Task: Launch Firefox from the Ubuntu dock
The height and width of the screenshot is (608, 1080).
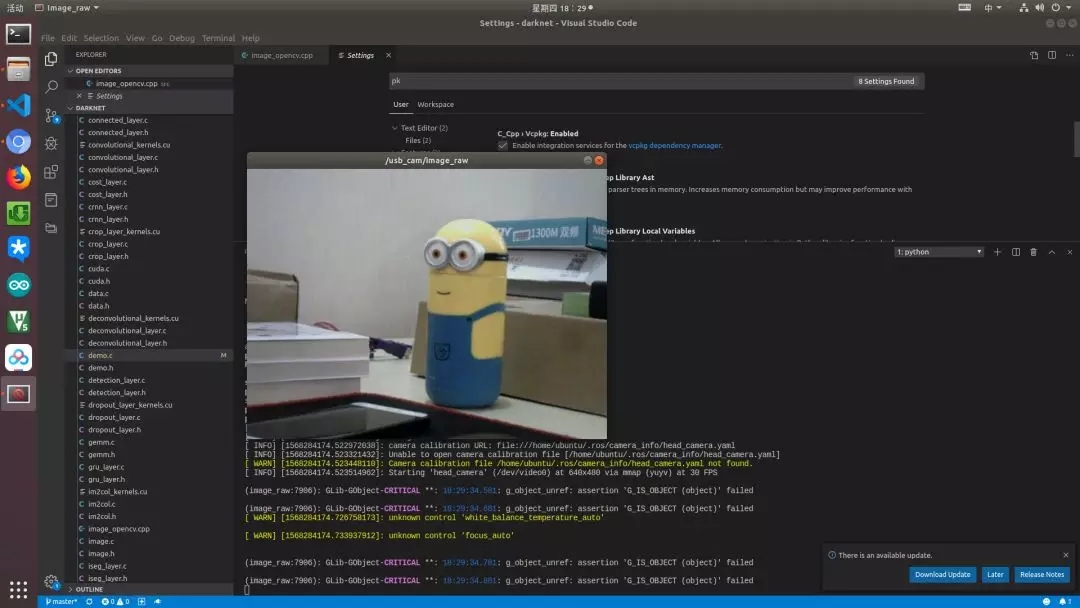Action: (18, 177)
